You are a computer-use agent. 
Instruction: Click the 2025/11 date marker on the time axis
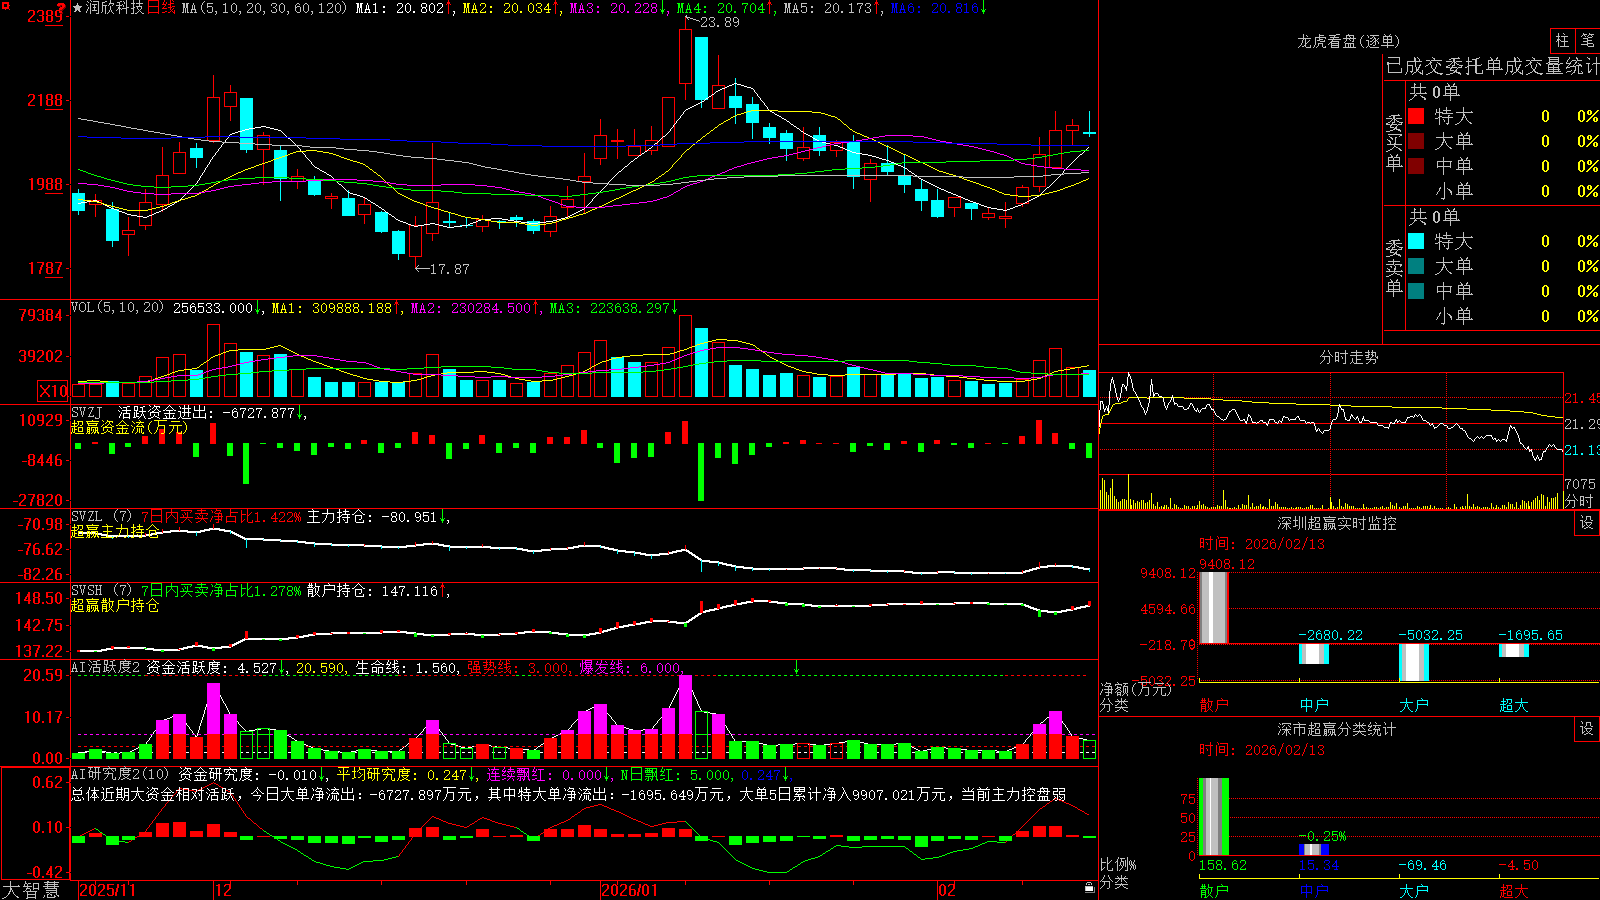coord(107,890)
